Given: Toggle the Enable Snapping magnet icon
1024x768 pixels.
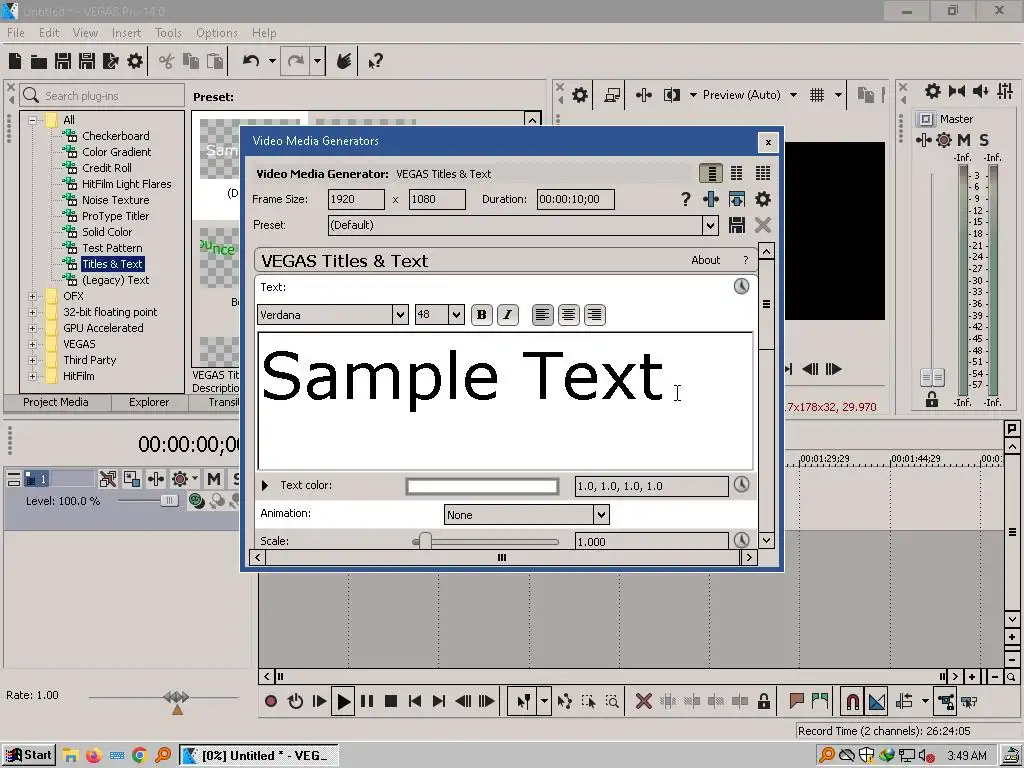Looking at the screenshot, I should pos(852,702).
